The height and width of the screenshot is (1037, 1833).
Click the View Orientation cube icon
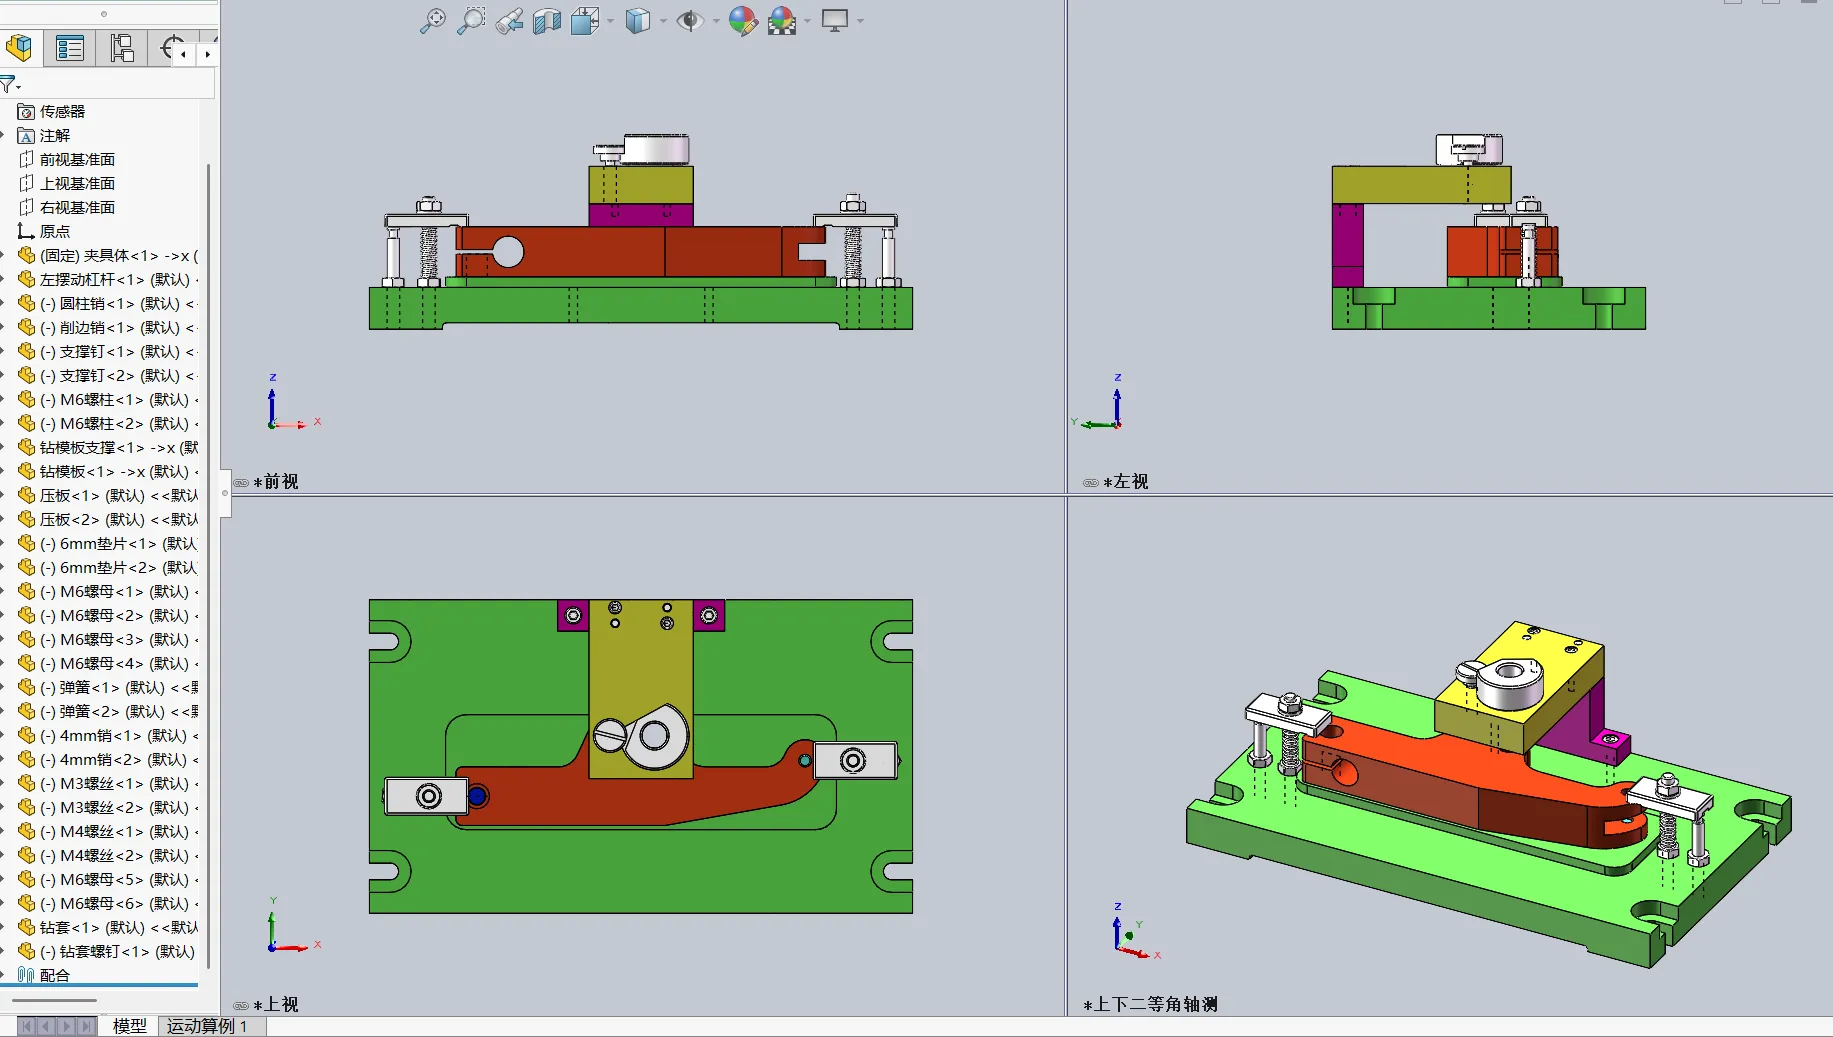(x=585, y=21)
